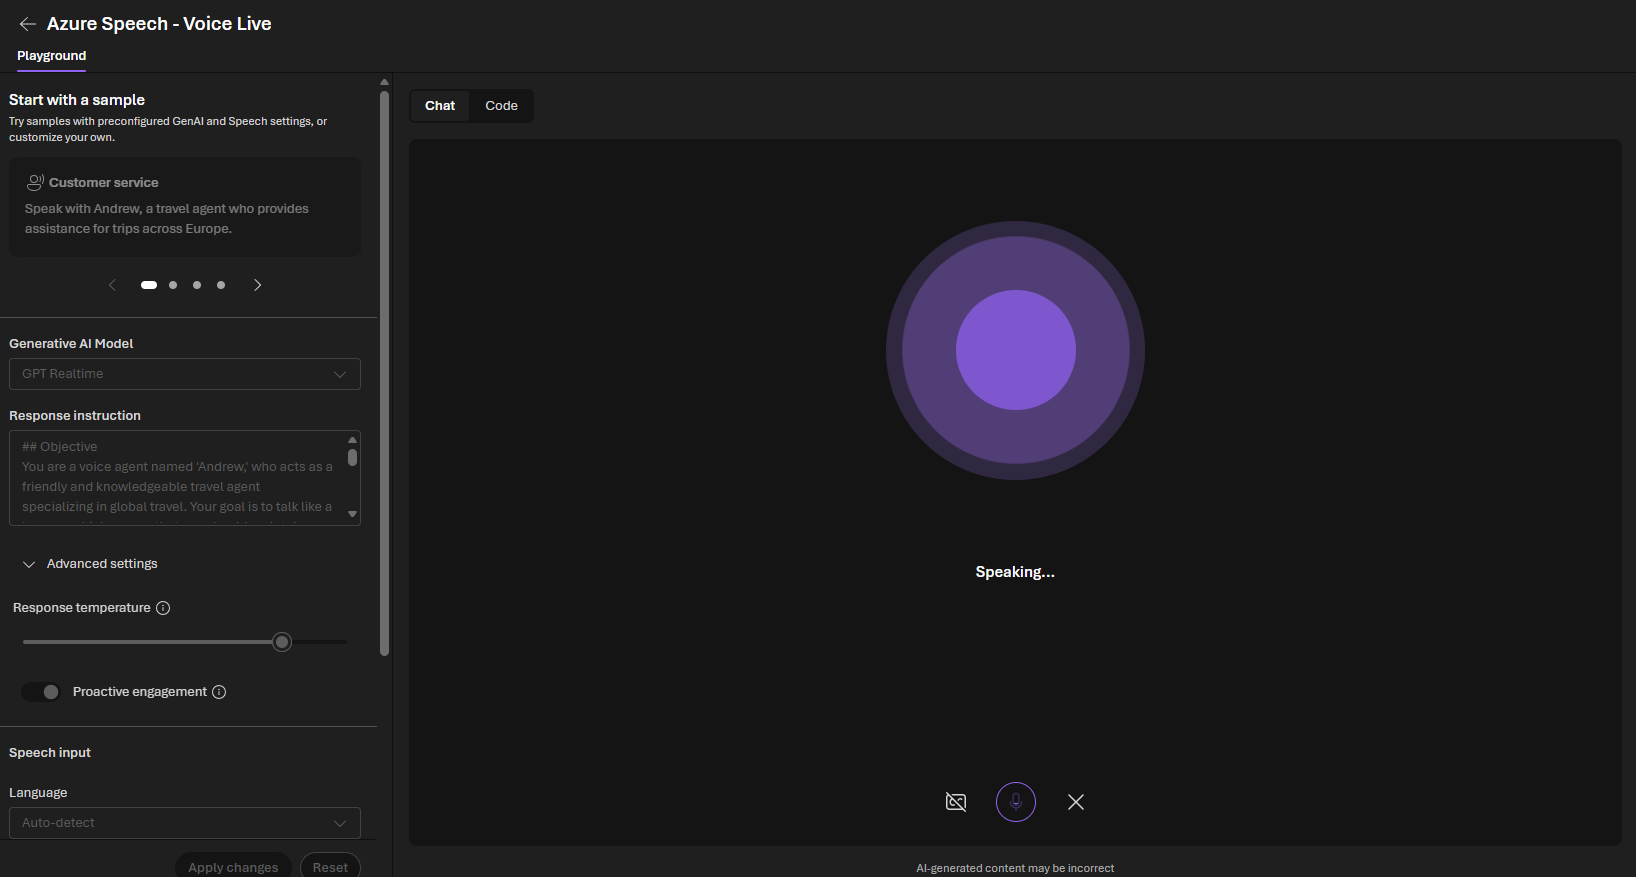Image resolution: width=1636 pixels, height=877 pixels.
Task: Click Response instruction scrollbar up arrow
Action: (x=352, y=440)
